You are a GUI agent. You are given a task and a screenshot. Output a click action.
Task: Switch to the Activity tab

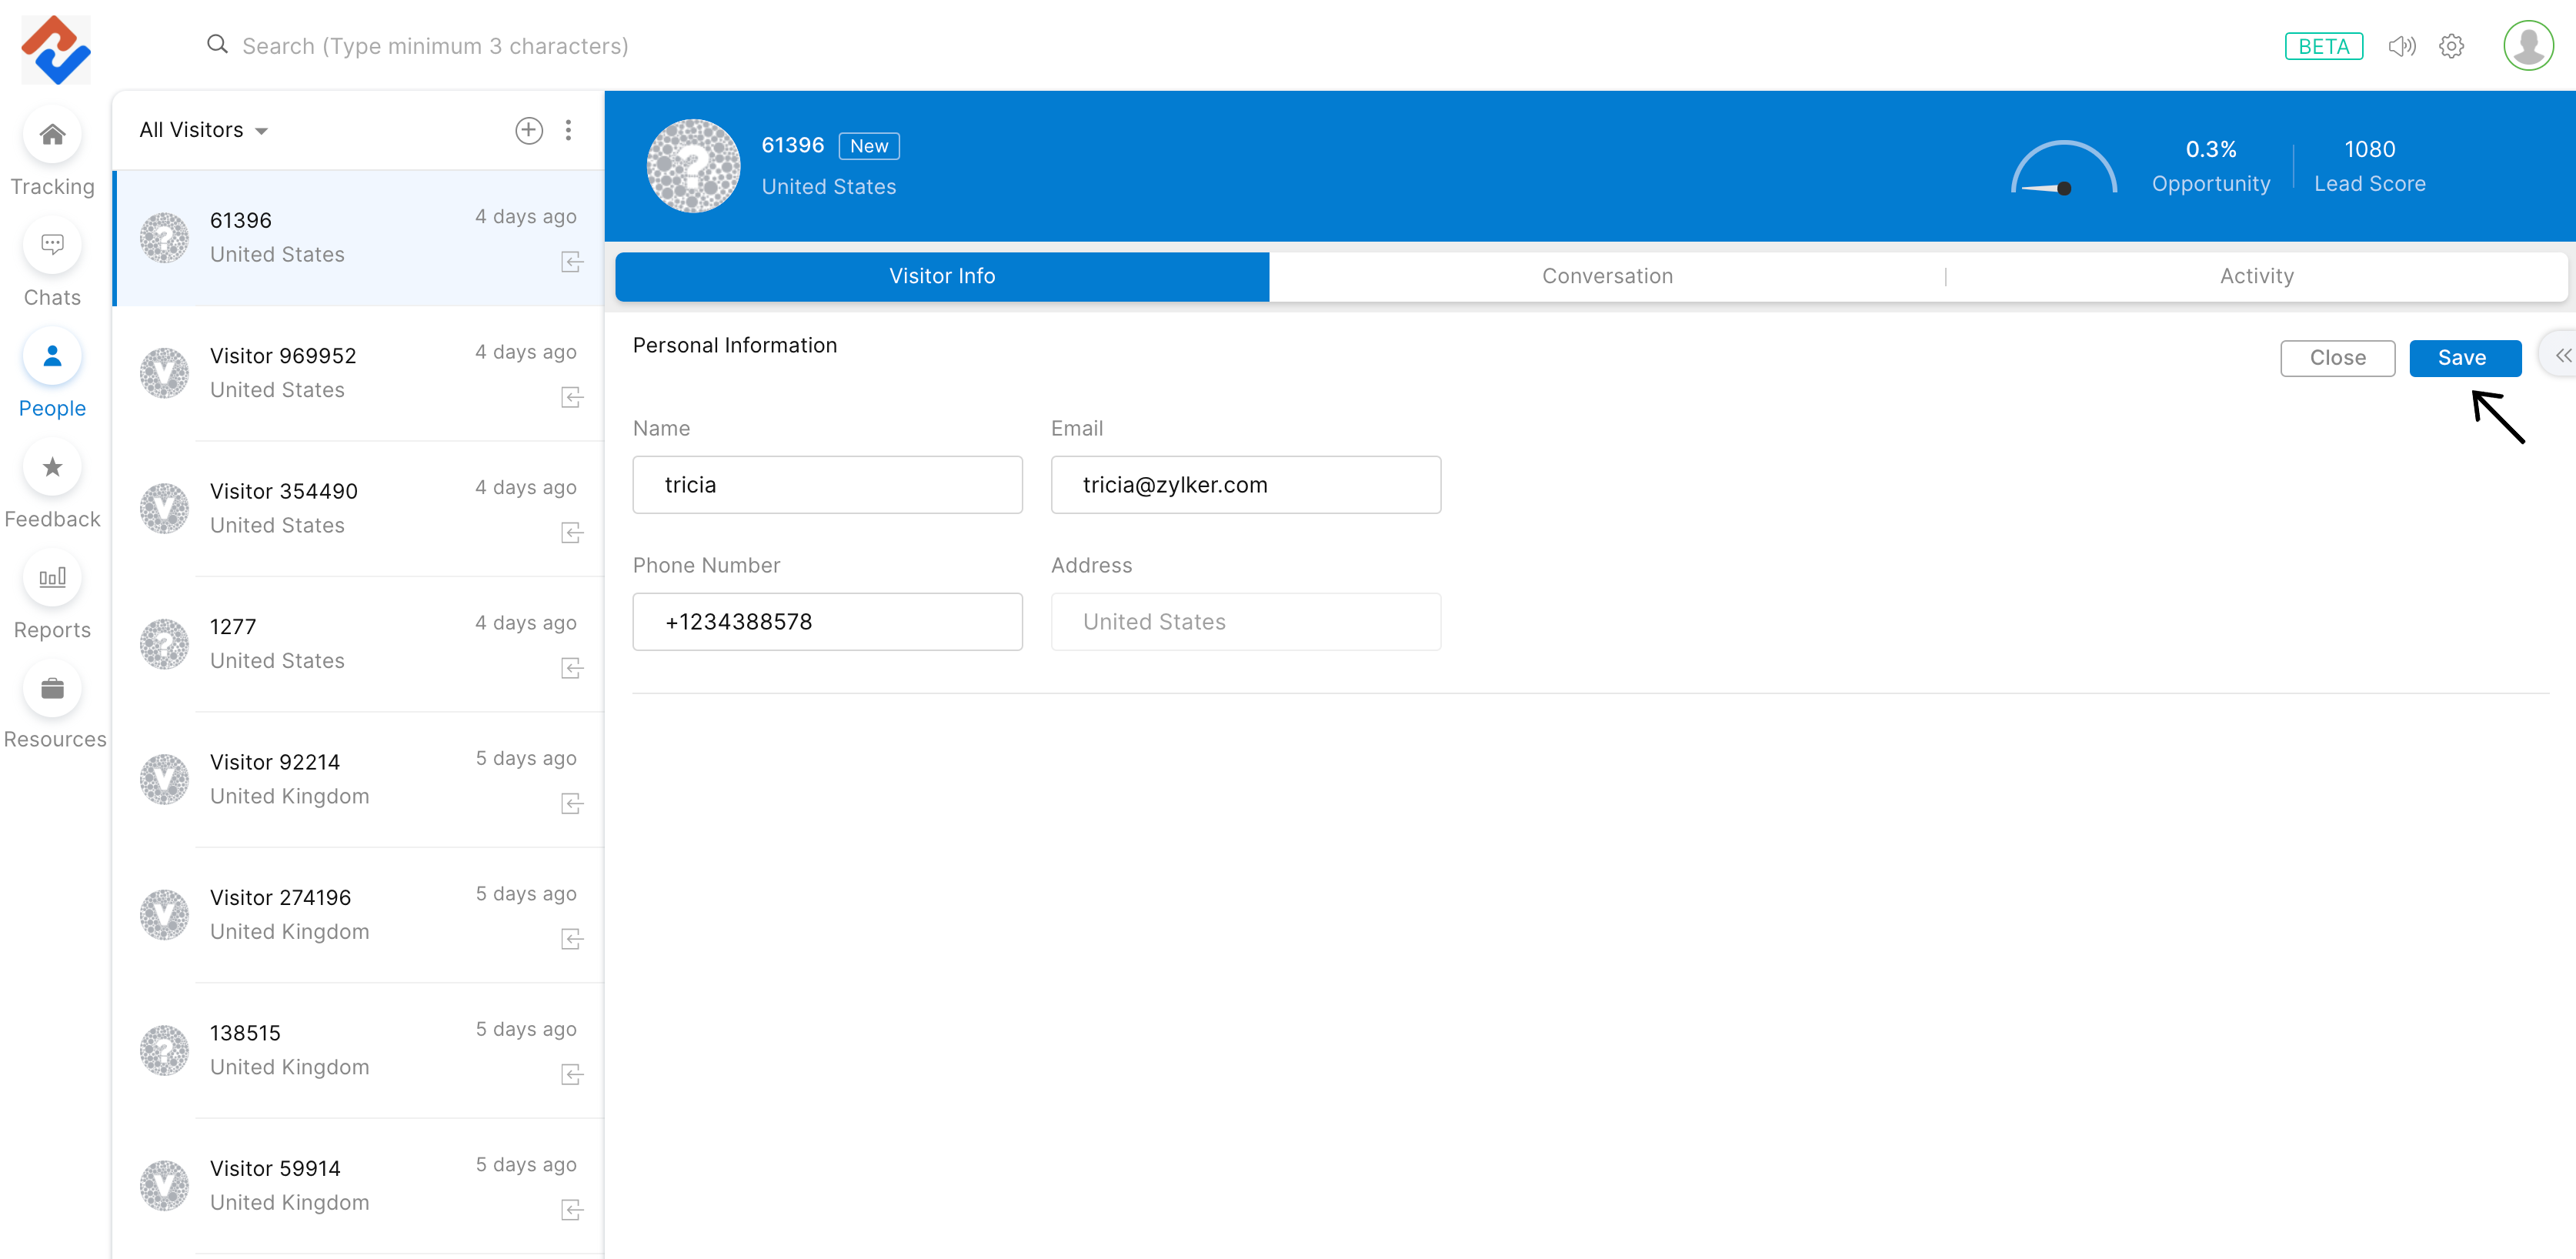pyautogui.click(x=2256, y=276)
